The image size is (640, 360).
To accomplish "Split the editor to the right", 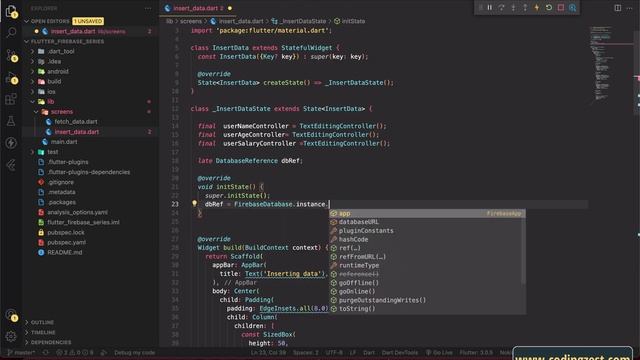I will pyautogui.click(x=618, y=8).
